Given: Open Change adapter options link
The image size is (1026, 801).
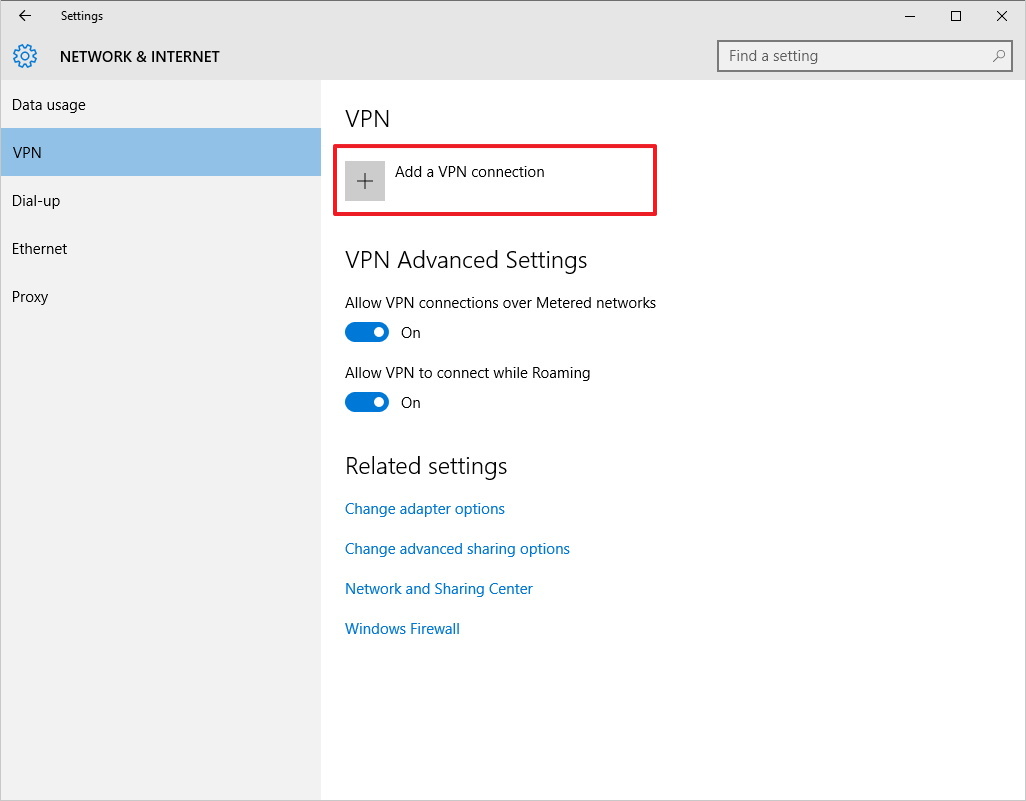Looking at the screenshot, I should [x=425, y=509].
